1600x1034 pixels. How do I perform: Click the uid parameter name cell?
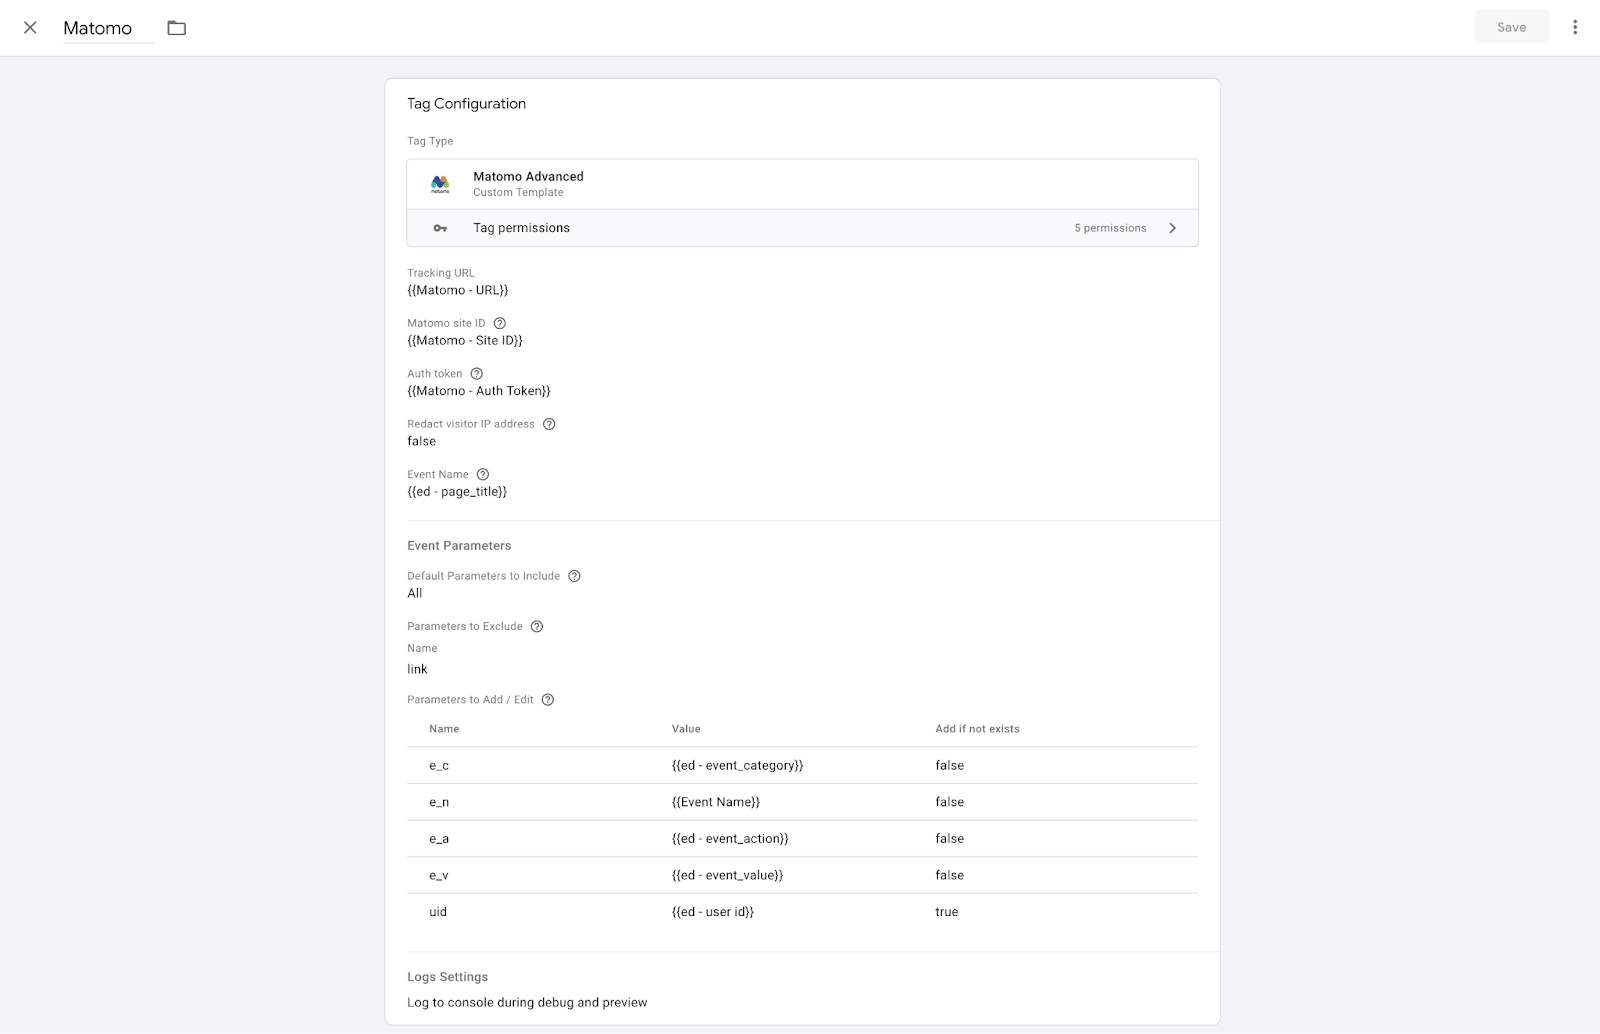[438, 912]
